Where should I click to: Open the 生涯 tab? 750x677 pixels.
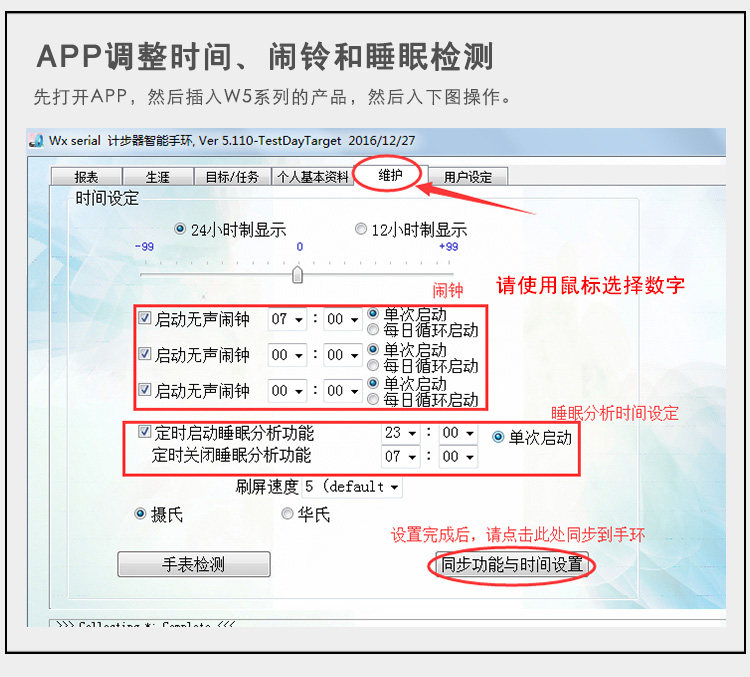(158, 177)
